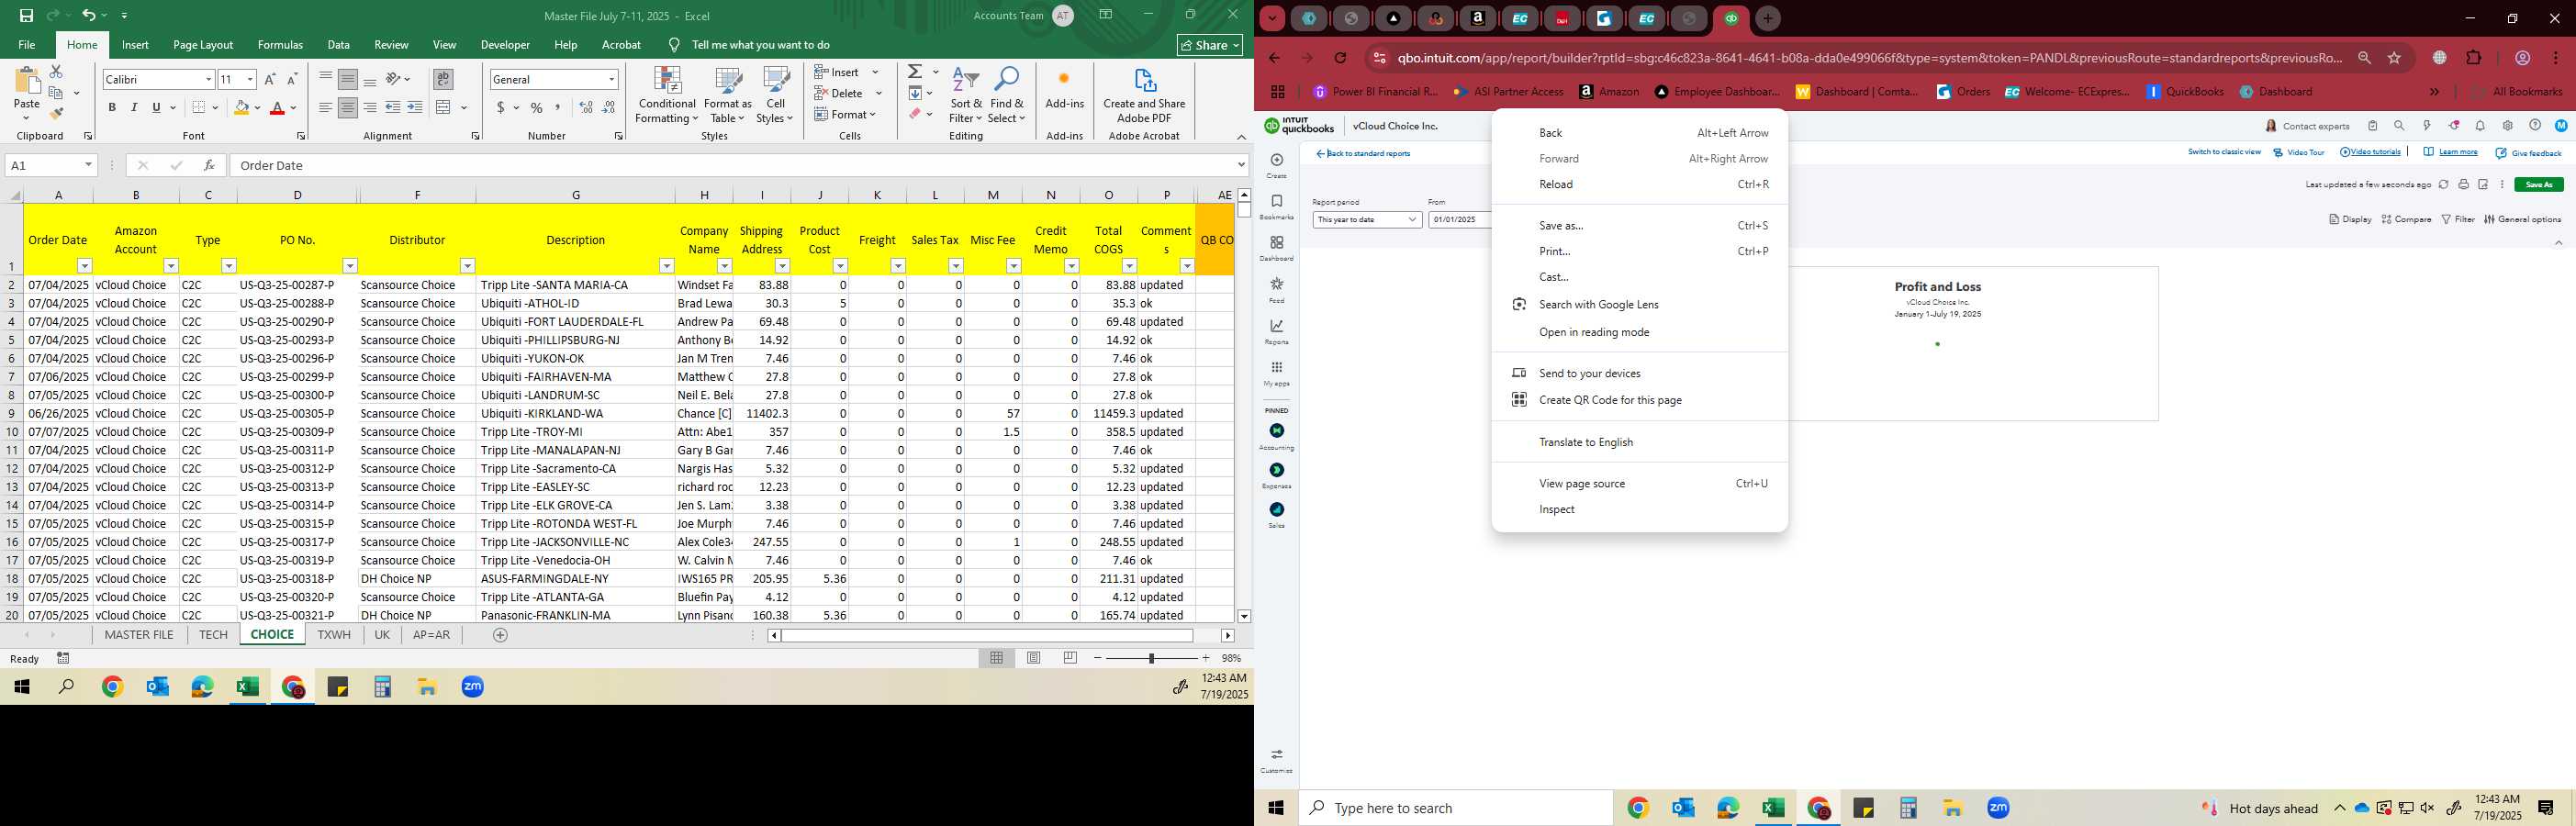This screenshot has height=826, width=2576.
Task: Click the Increase Font Size icon
Action: click(270, 79)
